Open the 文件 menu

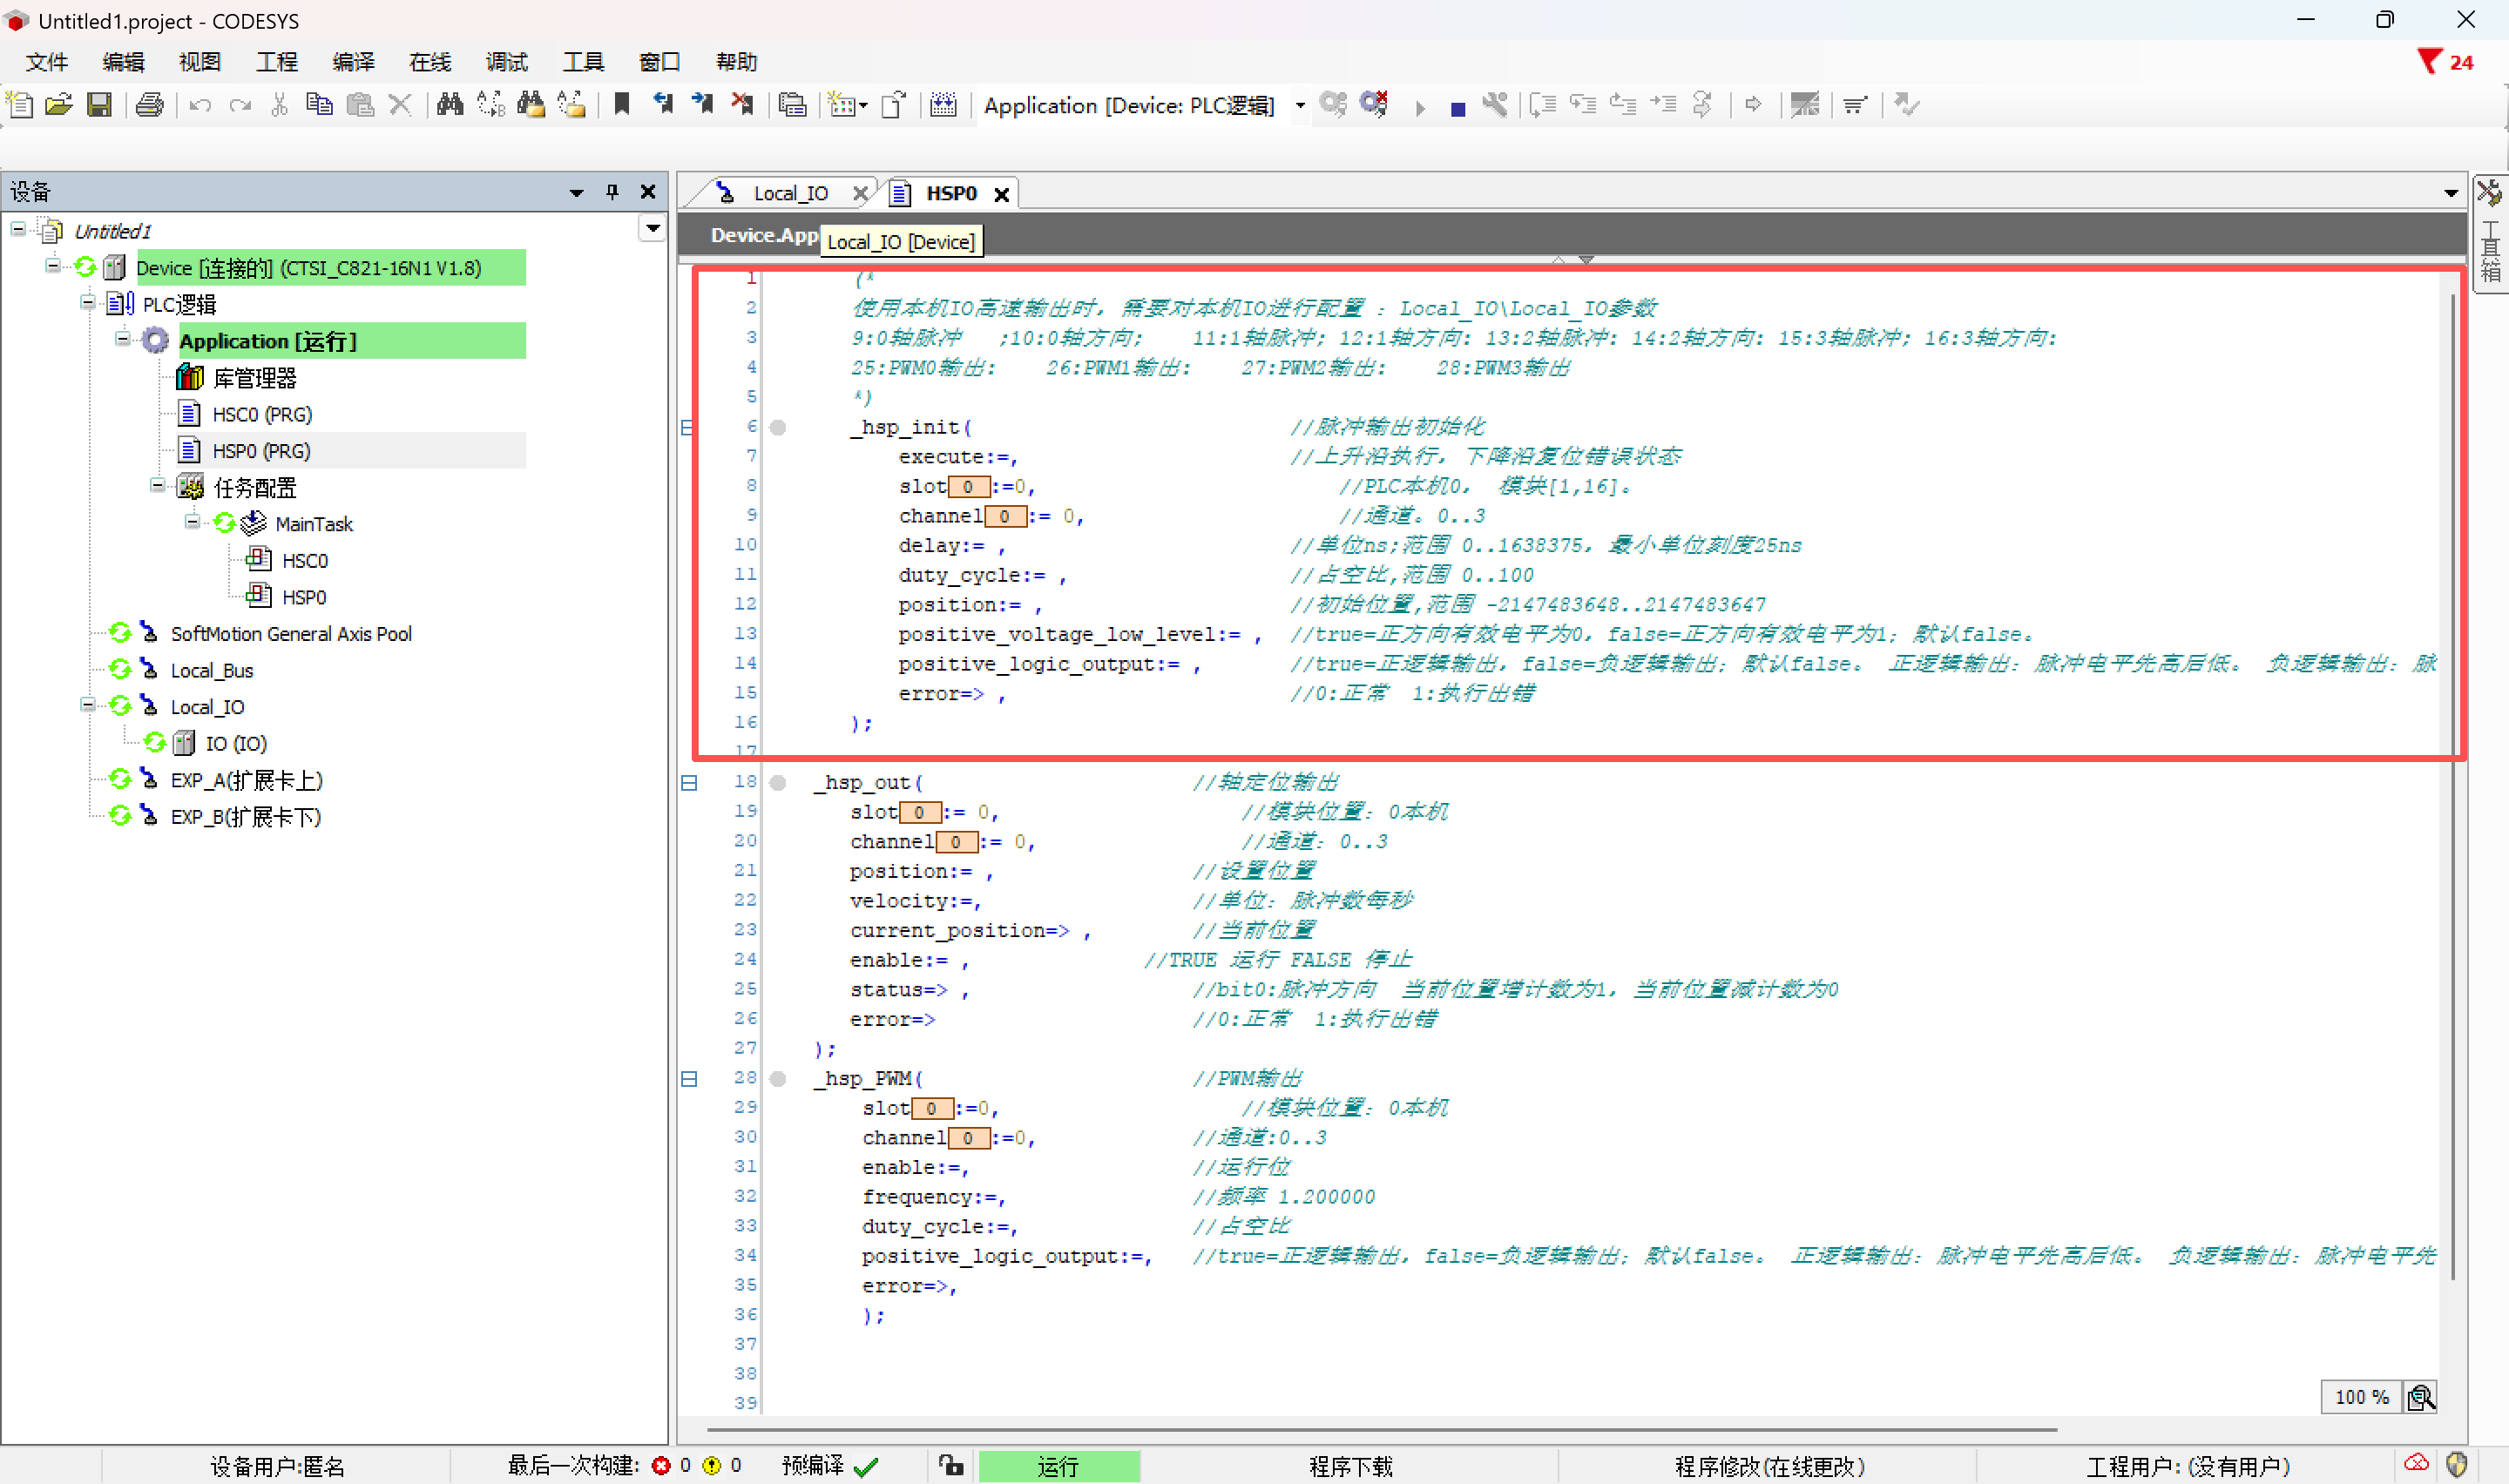(x=47, y=62)
